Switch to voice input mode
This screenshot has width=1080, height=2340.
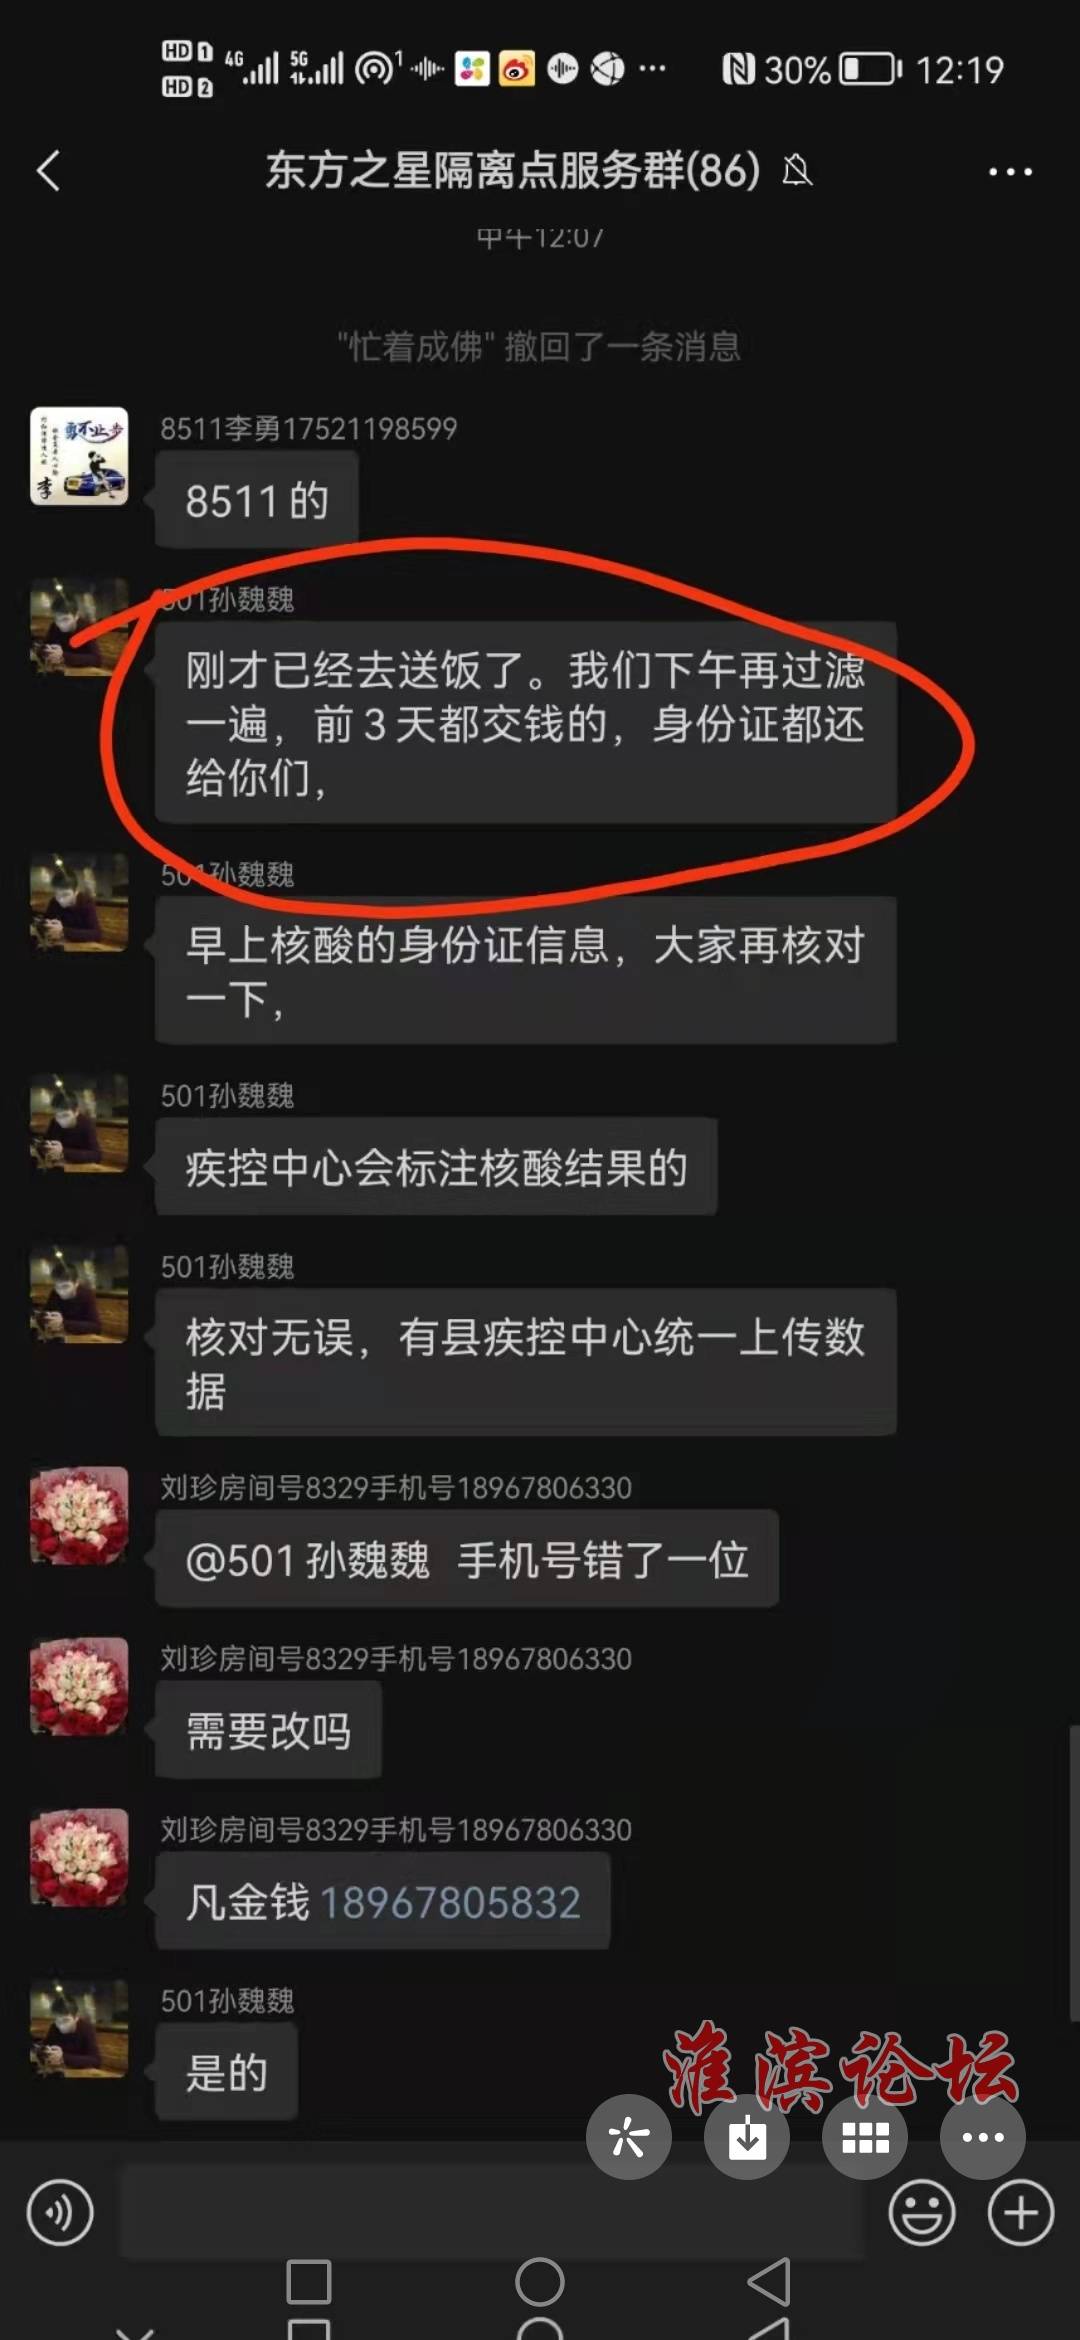[60, 2213]
